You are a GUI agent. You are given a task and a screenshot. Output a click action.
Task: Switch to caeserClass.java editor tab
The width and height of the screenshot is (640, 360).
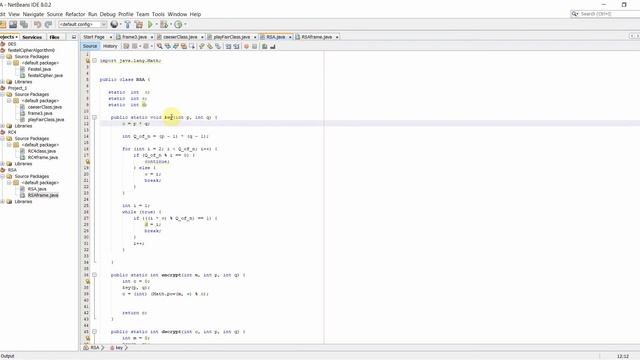(180, 37)
